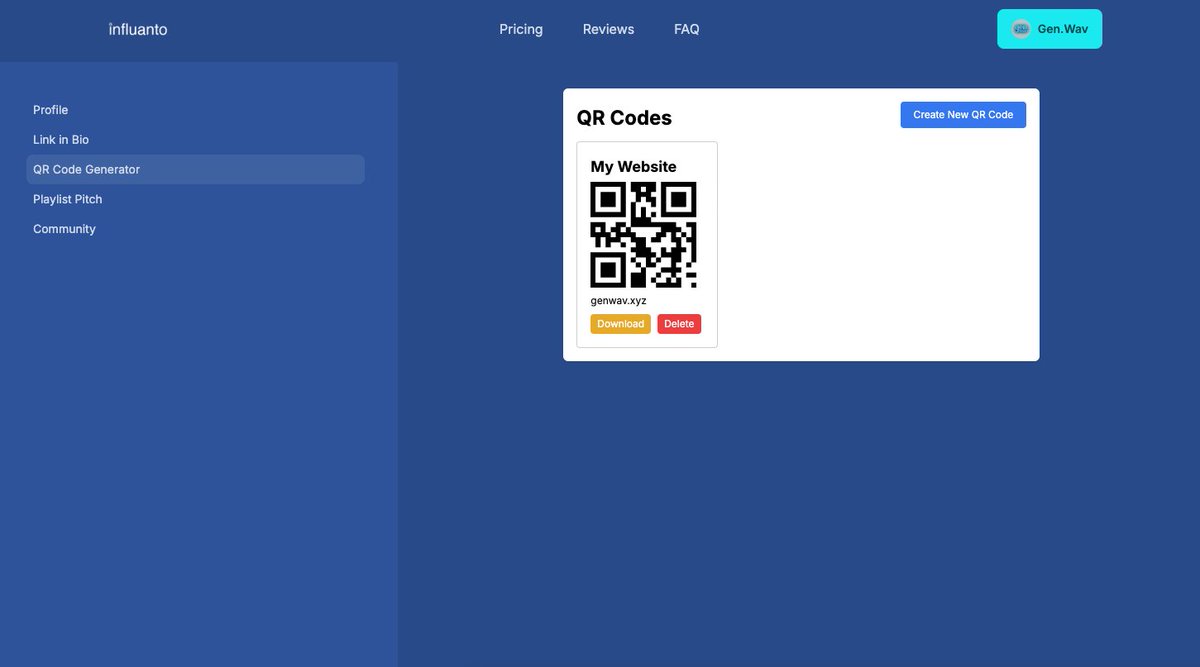Open the Pricing page
1200x667 pixels.
[521, 29]
